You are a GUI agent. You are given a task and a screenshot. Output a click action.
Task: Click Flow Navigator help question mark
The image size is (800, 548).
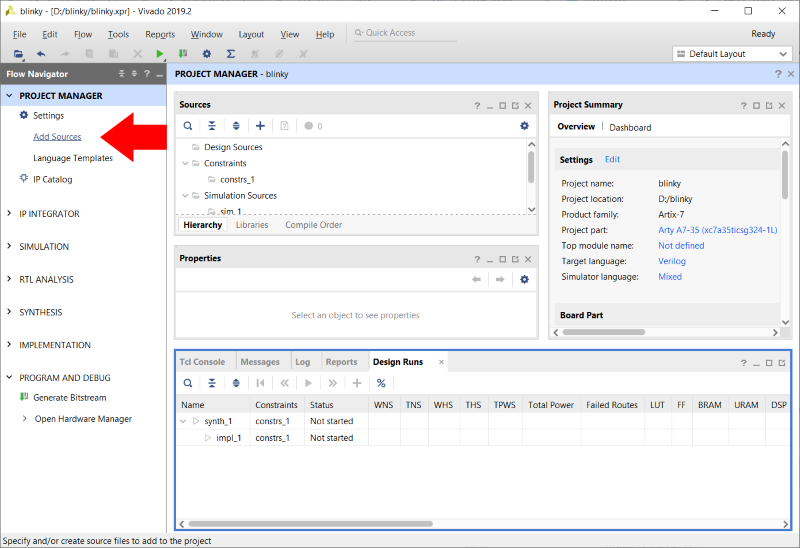147,74
